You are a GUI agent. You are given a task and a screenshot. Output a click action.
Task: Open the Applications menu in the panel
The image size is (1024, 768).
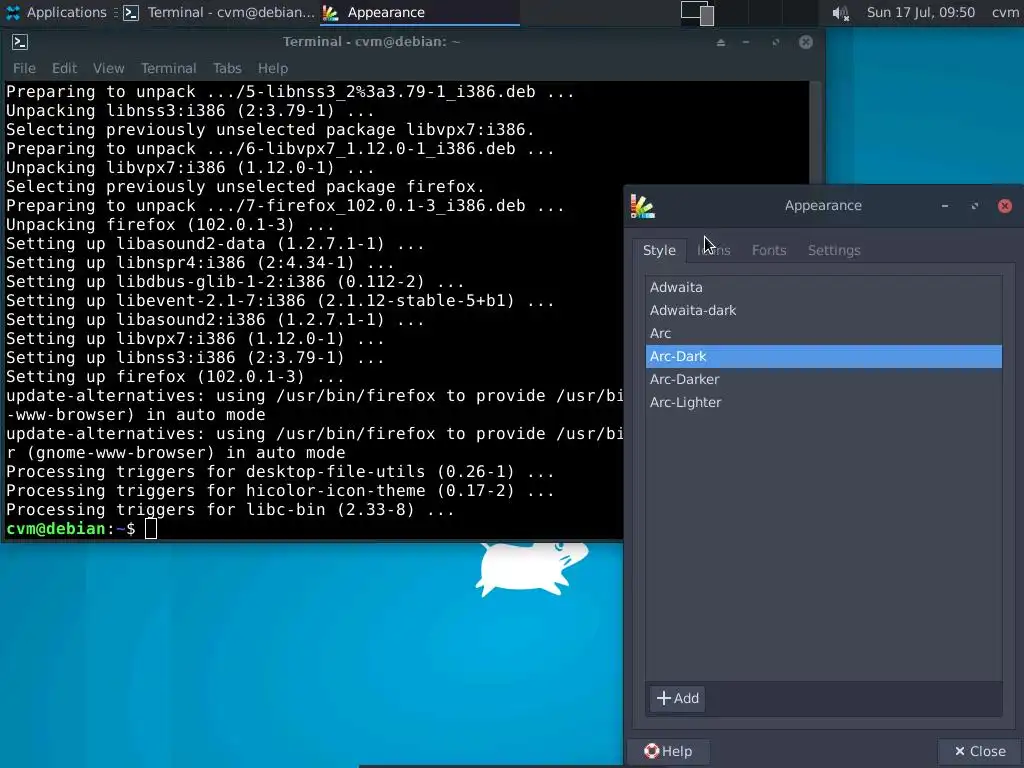(56, 12)
